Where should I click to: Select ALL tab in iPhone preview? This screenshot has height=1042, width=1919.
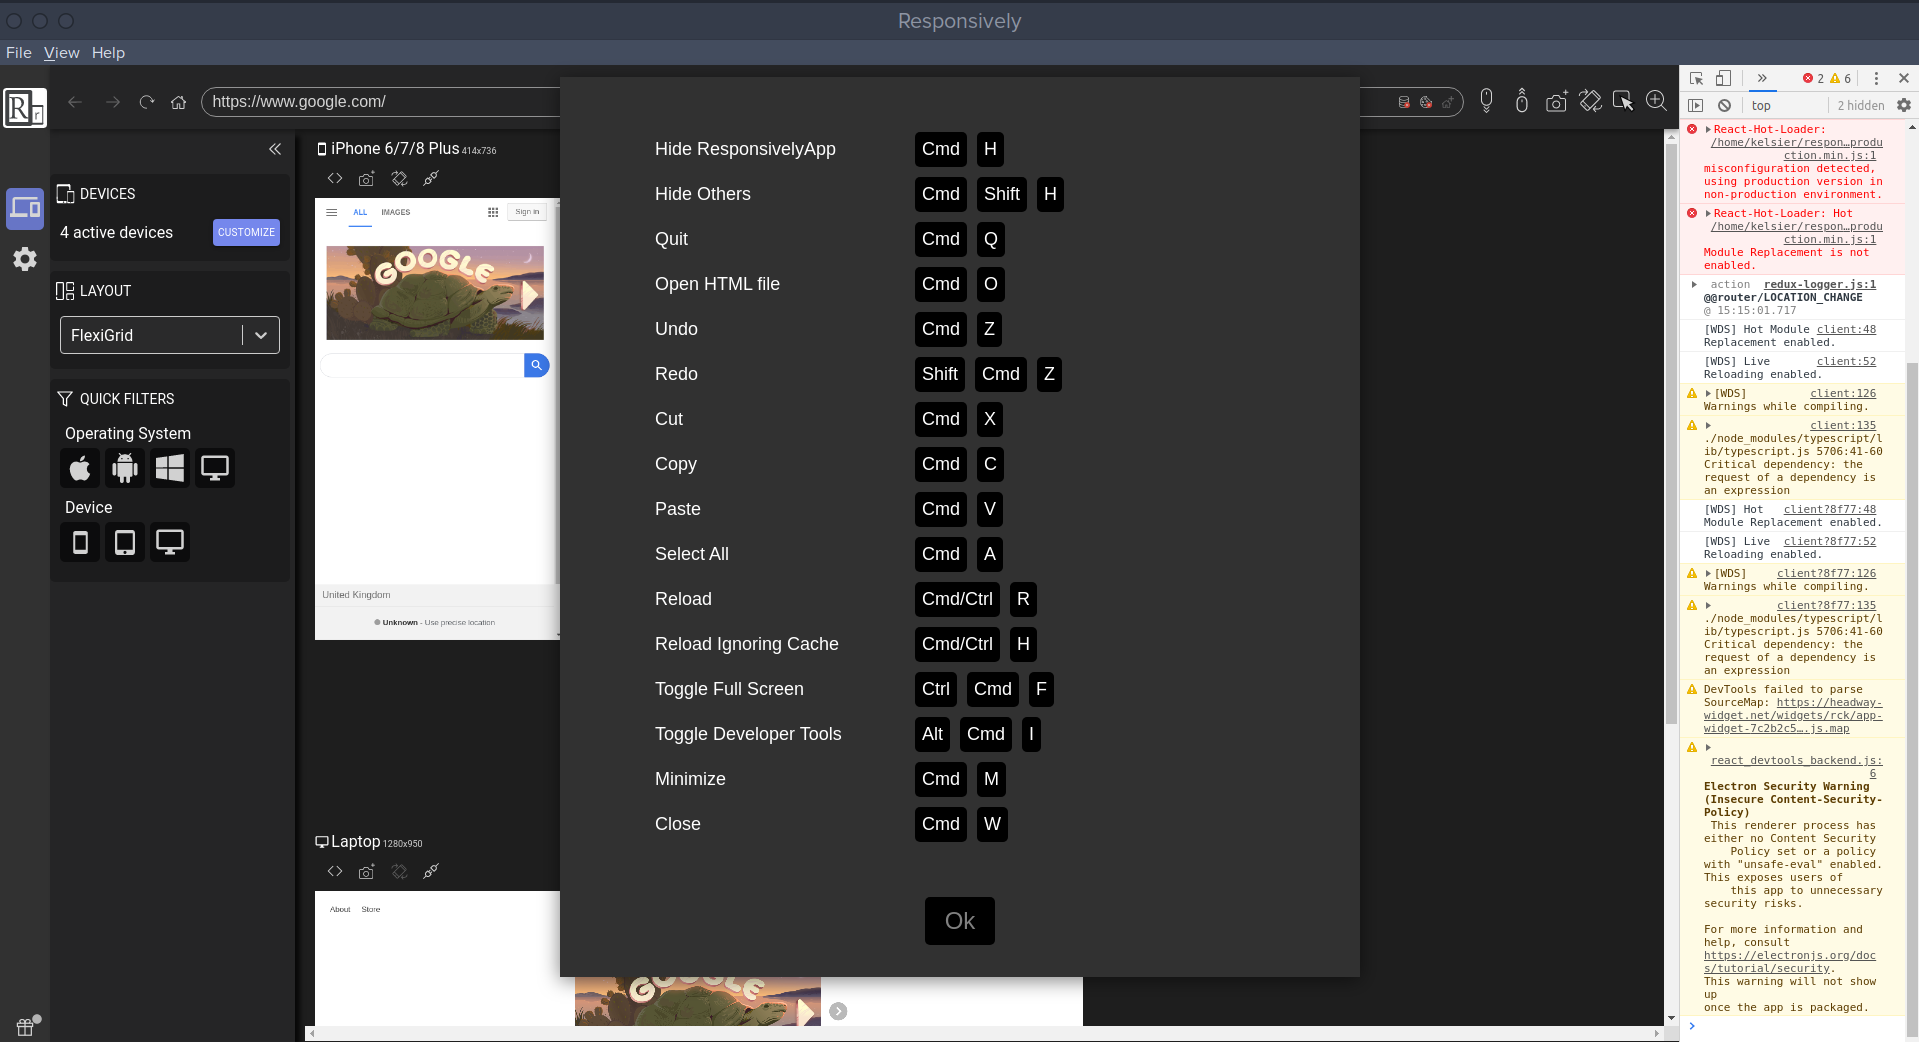tap(360, 212)
